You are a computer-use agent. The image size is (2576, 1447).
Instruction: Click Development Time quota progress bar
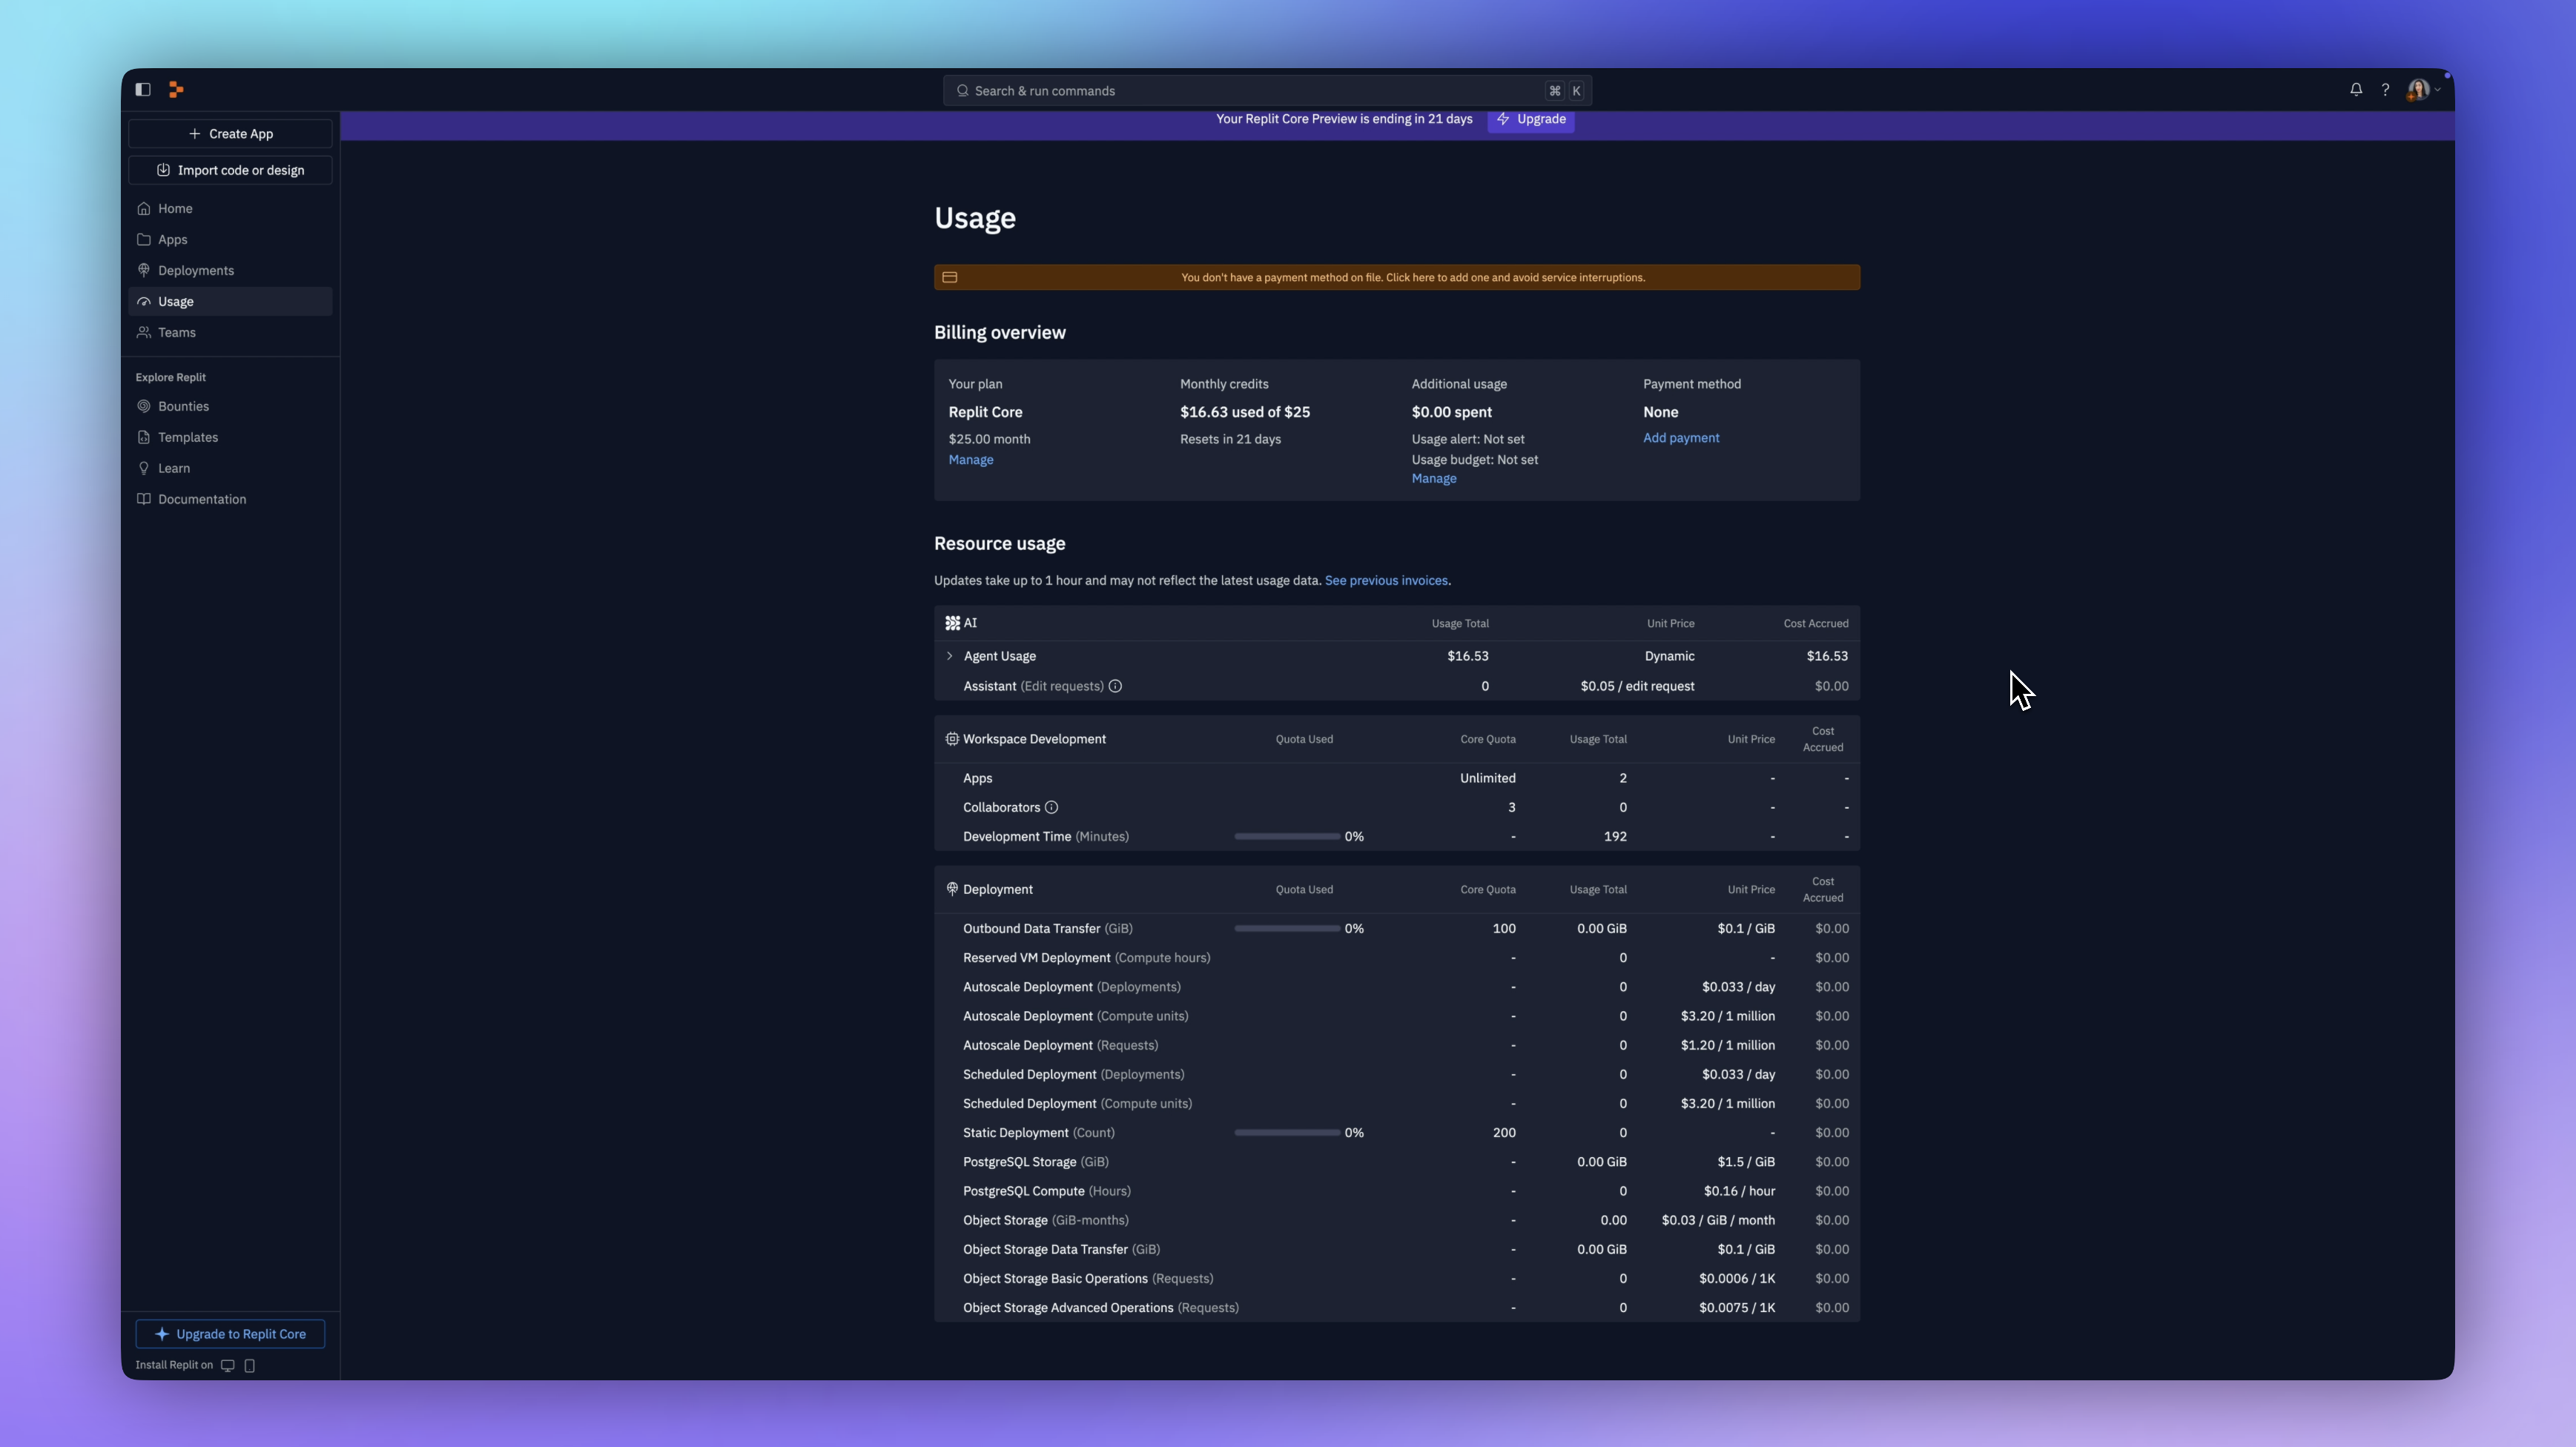(1287, 837)
